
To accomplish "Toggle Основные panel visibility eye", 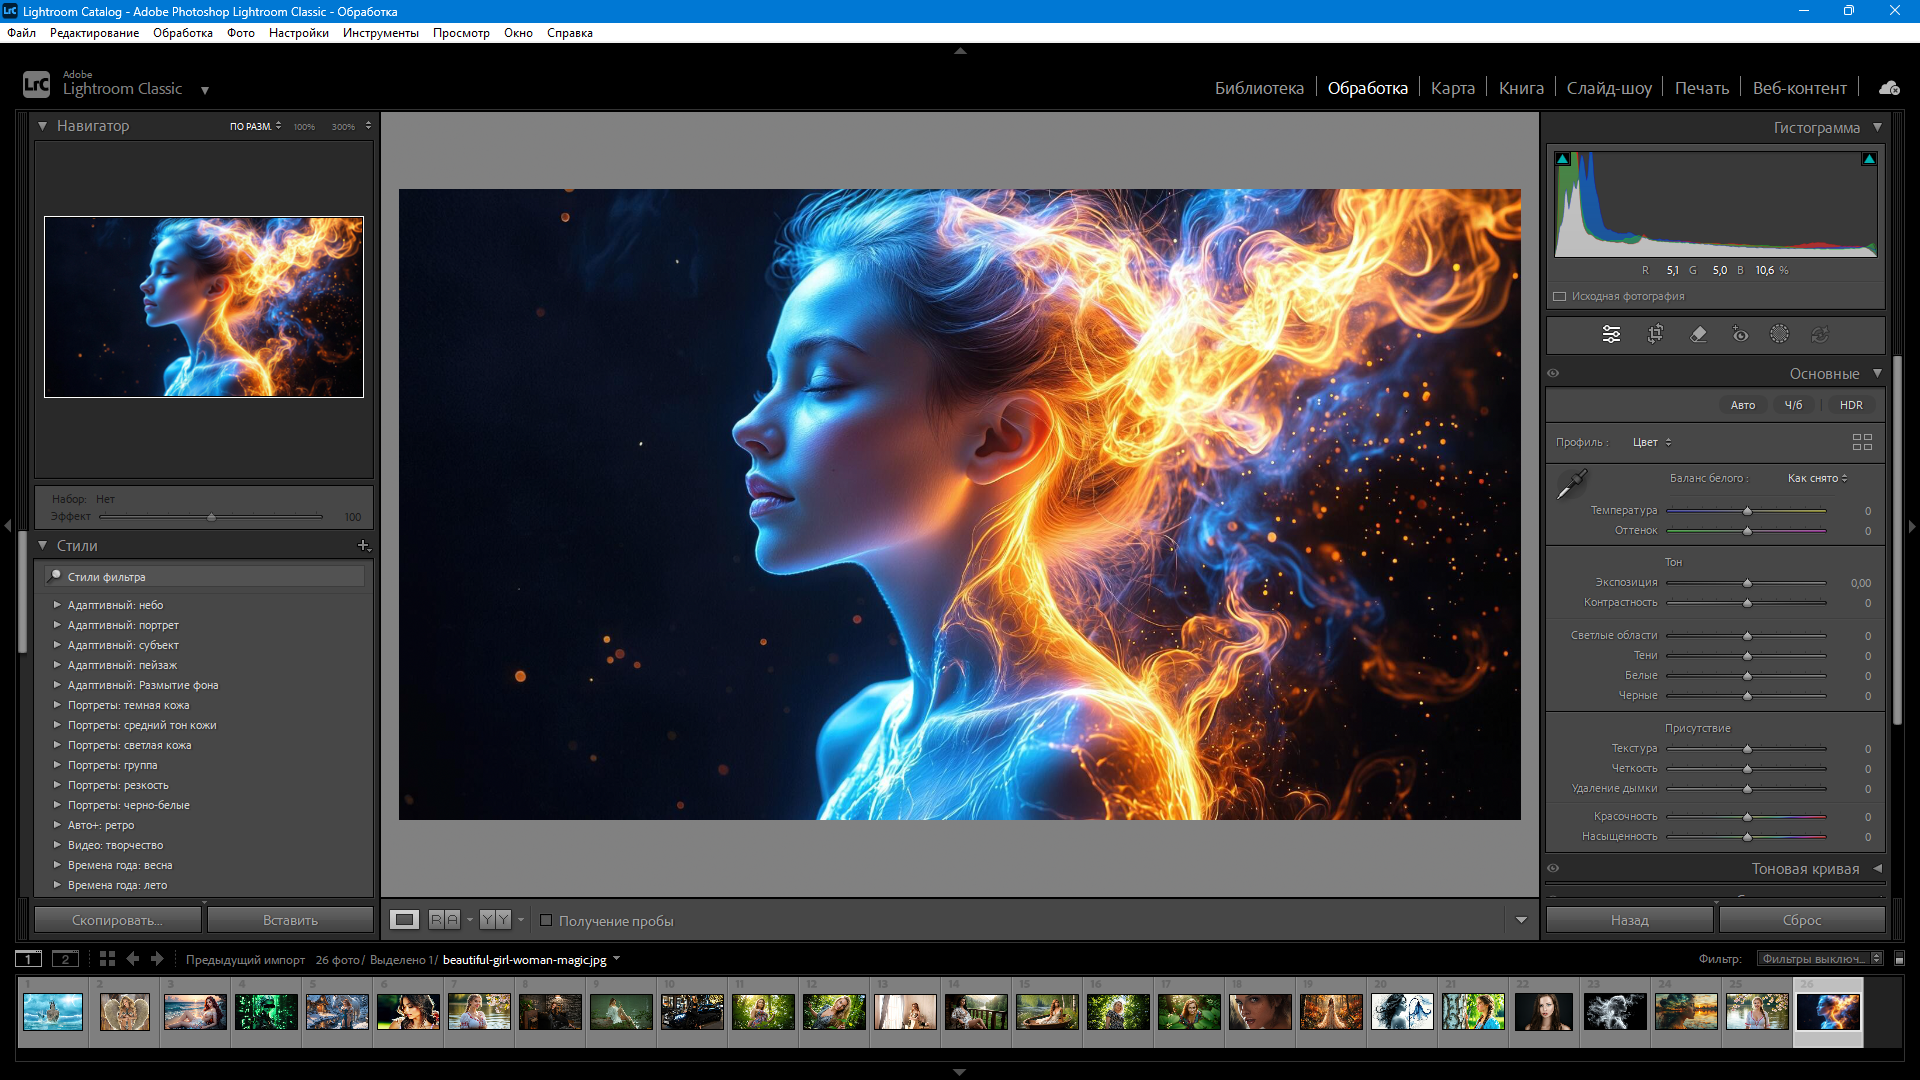I will point(1553,373).
